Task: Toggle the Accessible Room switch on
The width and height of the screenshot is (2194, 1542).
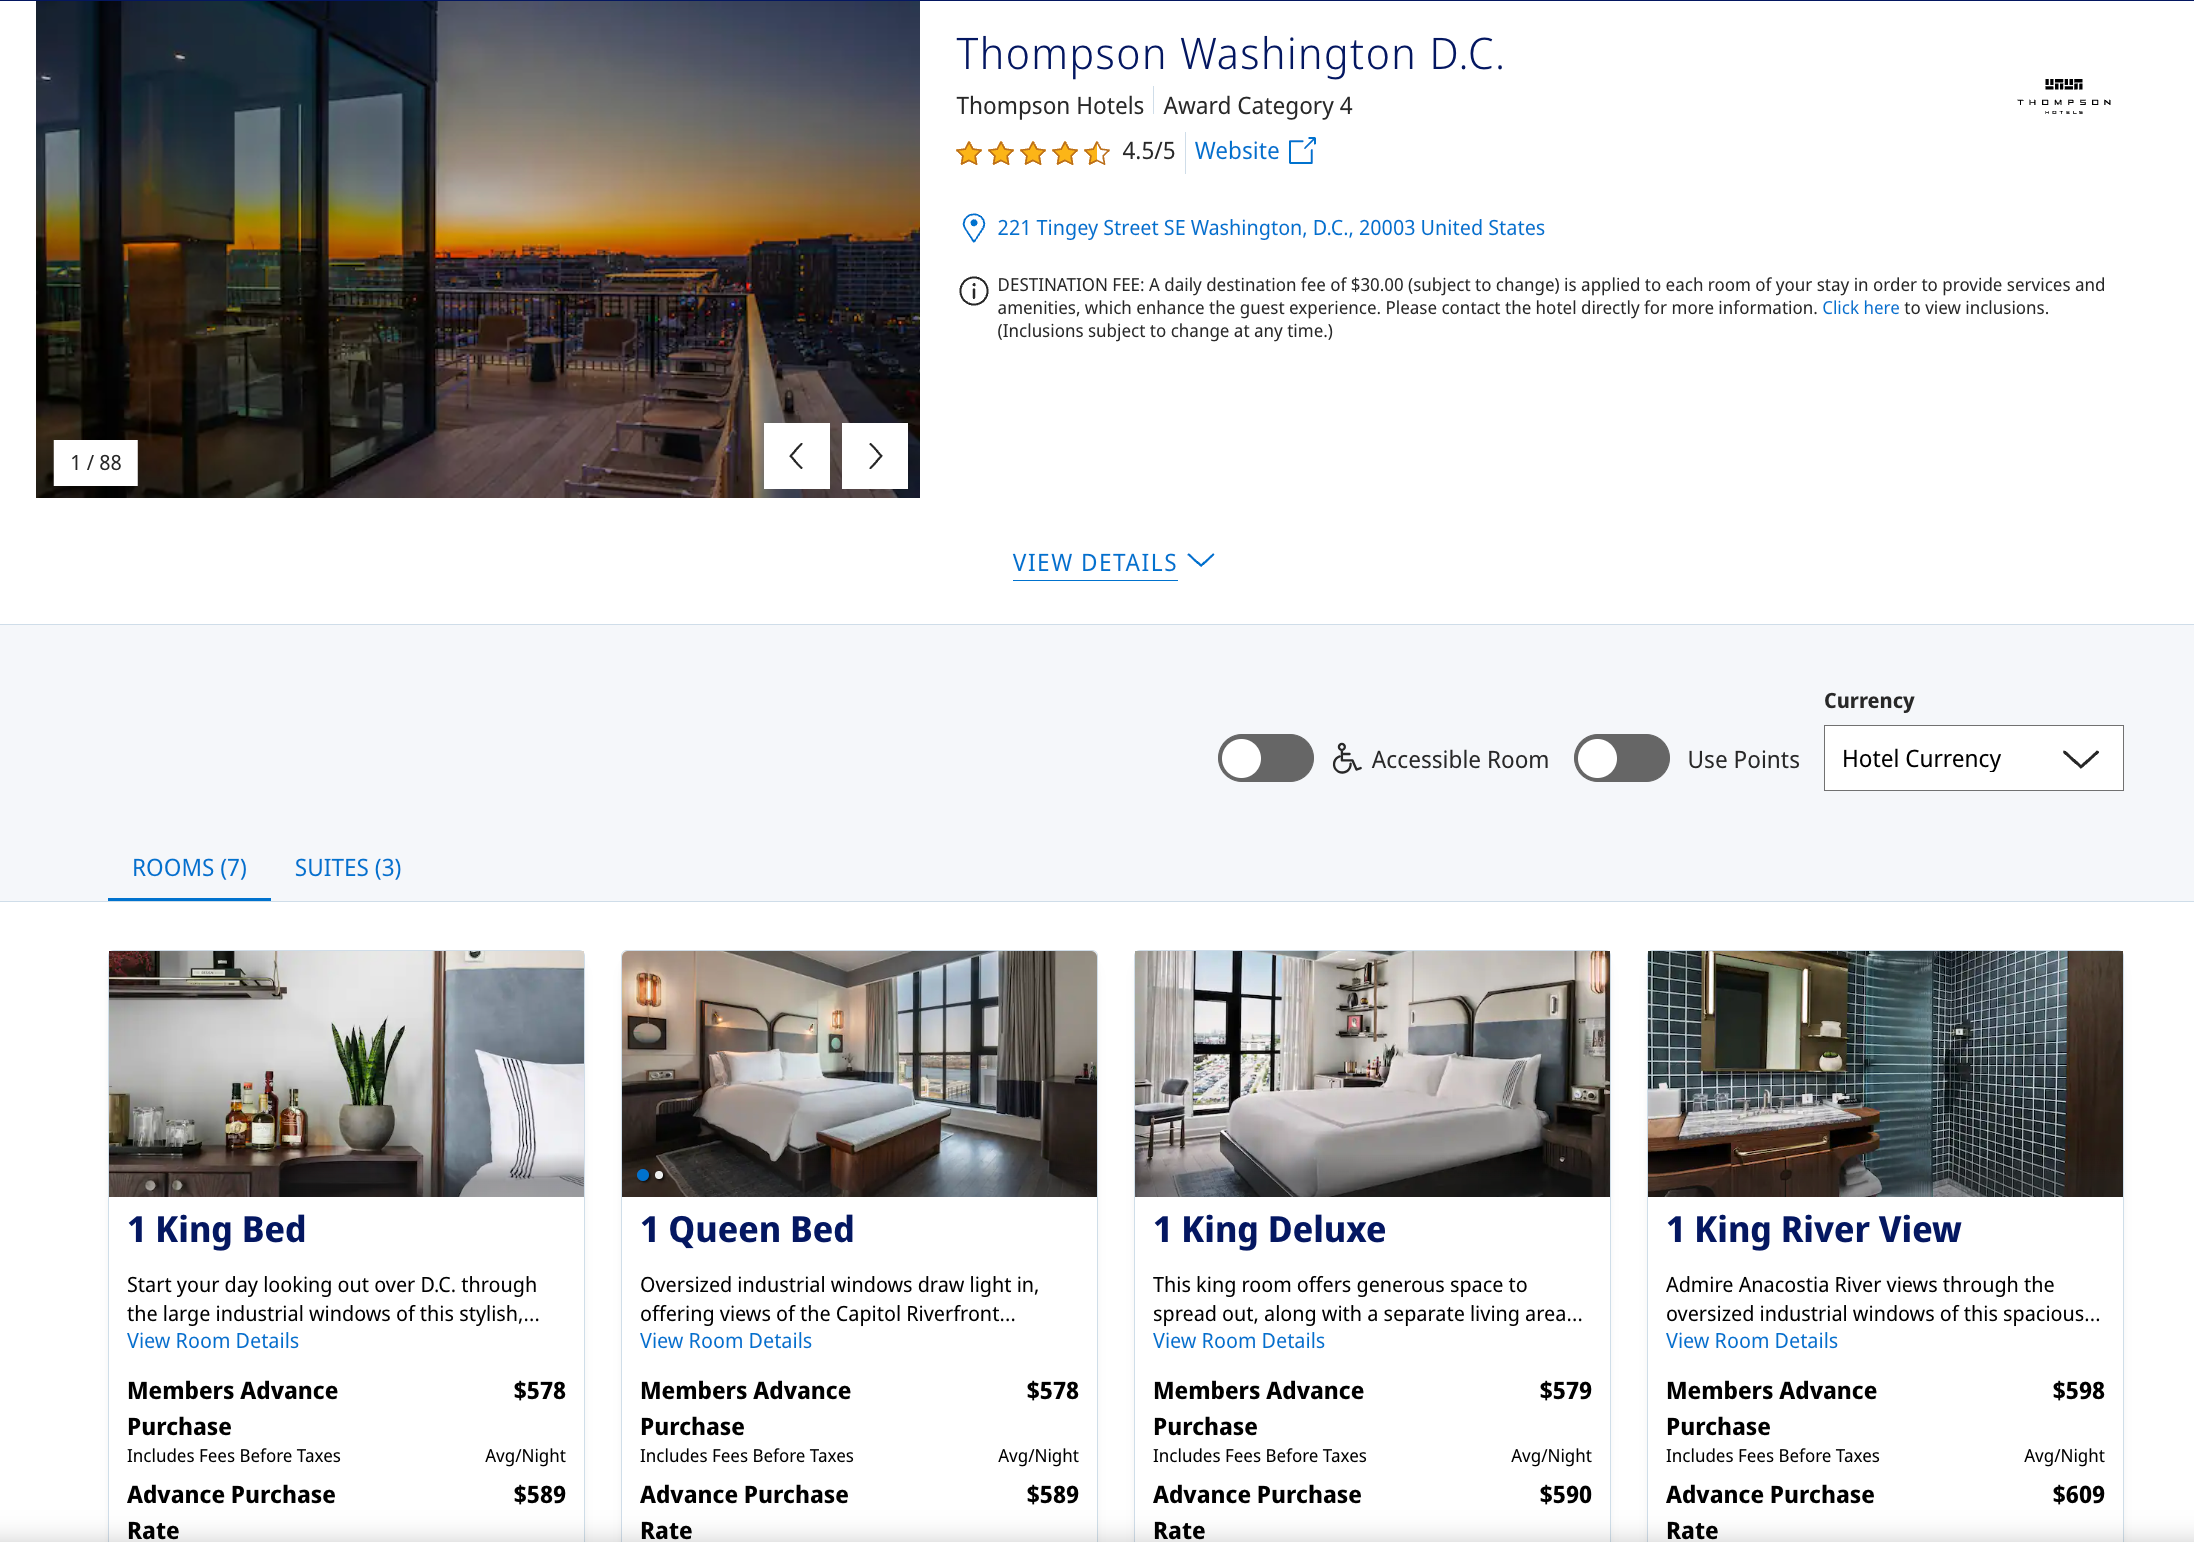Action: pos(1268,756)
